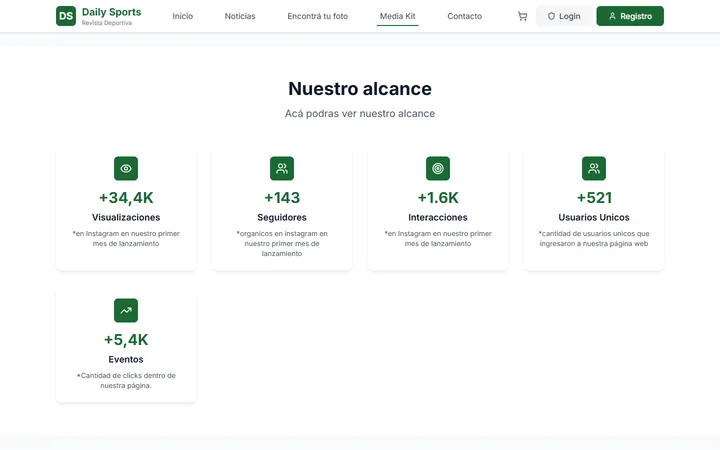This screenshot has width=720, height=450.
Task: Go to the Inicio page
Action: 183,16
